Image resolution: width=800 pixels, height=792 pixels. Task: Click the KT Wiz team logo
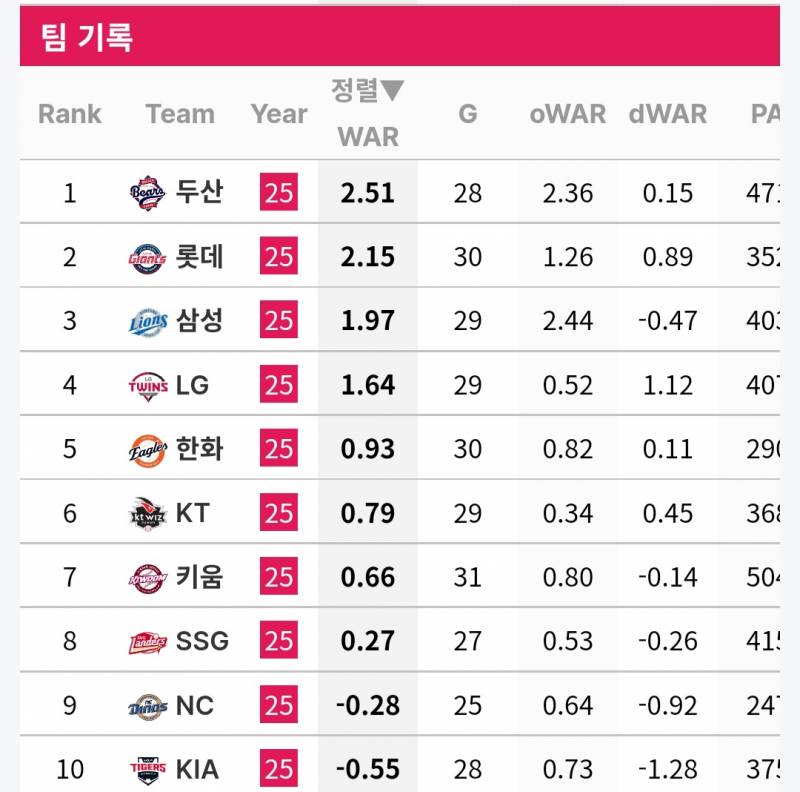148,513
